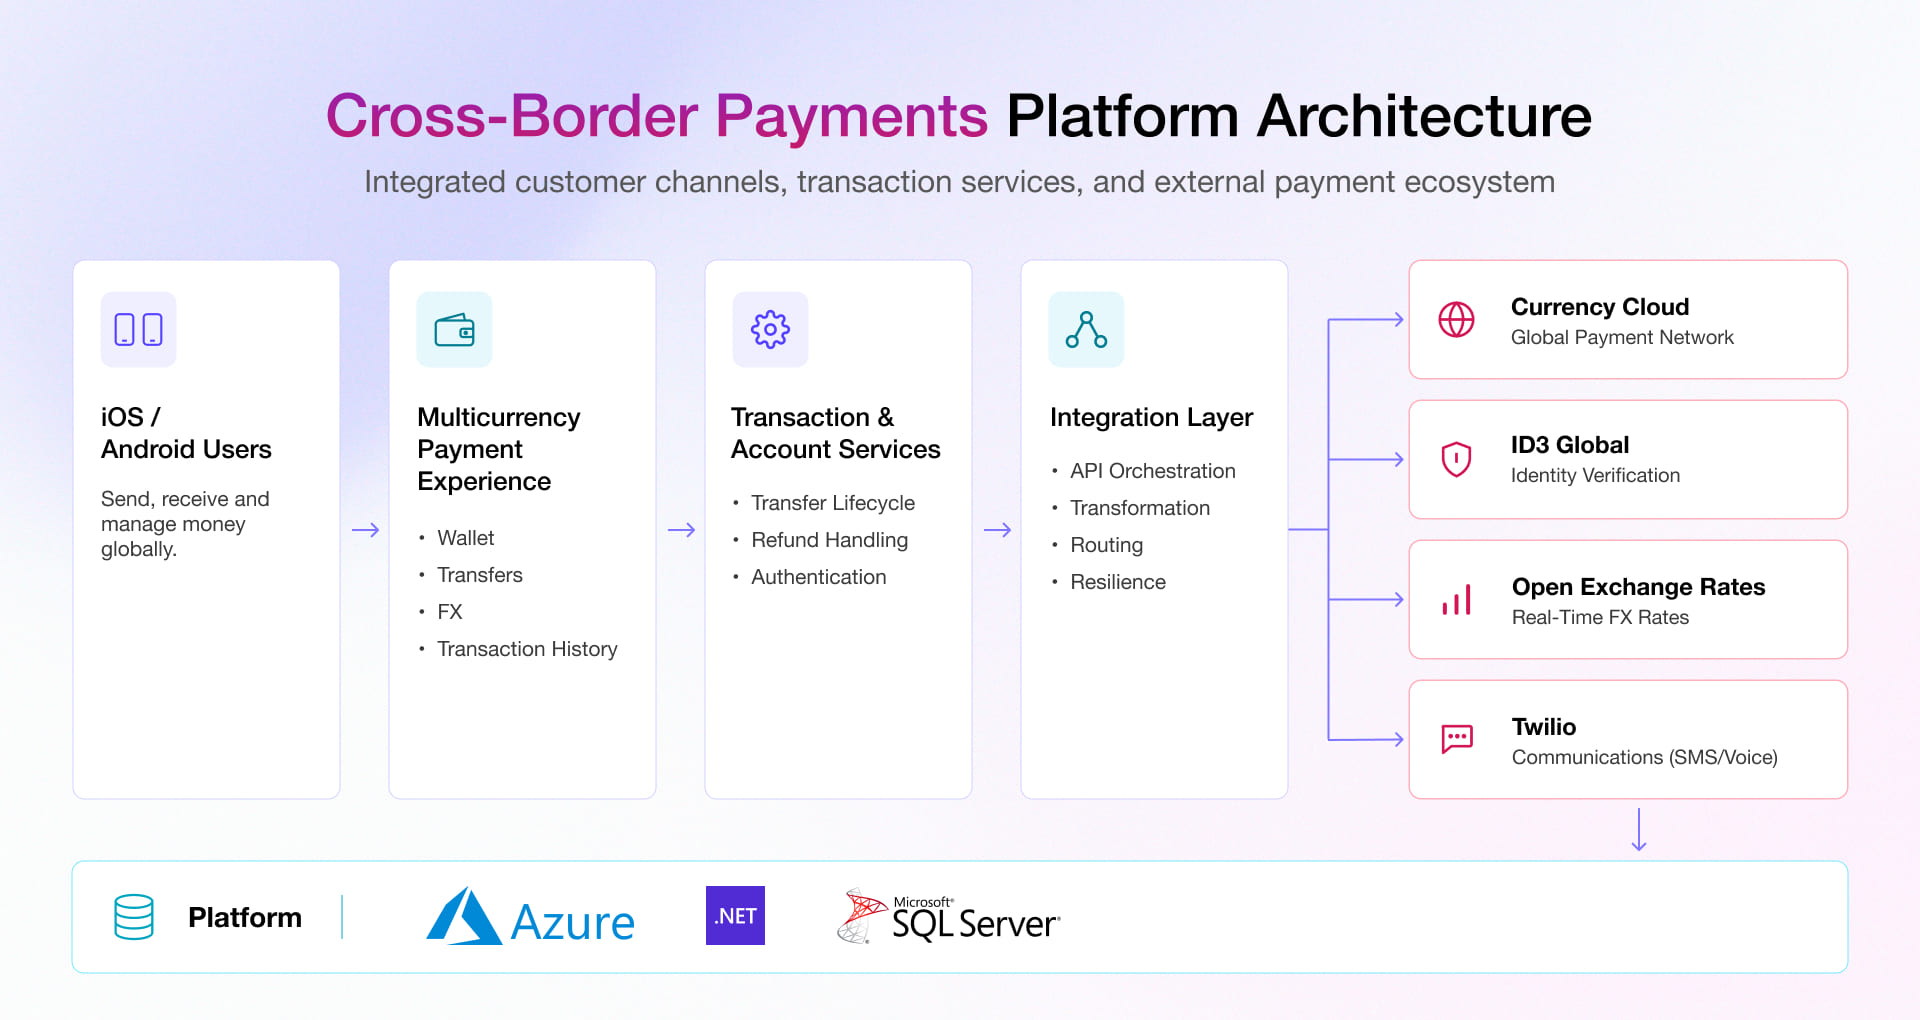1920x1020 pixels.
Task: Click the Integration Layer heading
Action: tap(1151, 417)
